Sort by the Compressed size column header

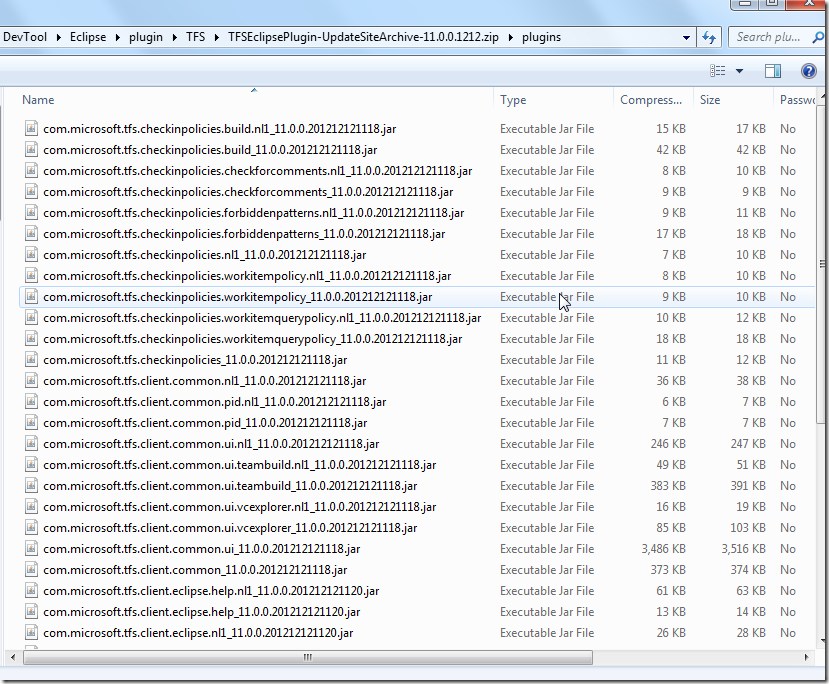click(x=651, y=100)
